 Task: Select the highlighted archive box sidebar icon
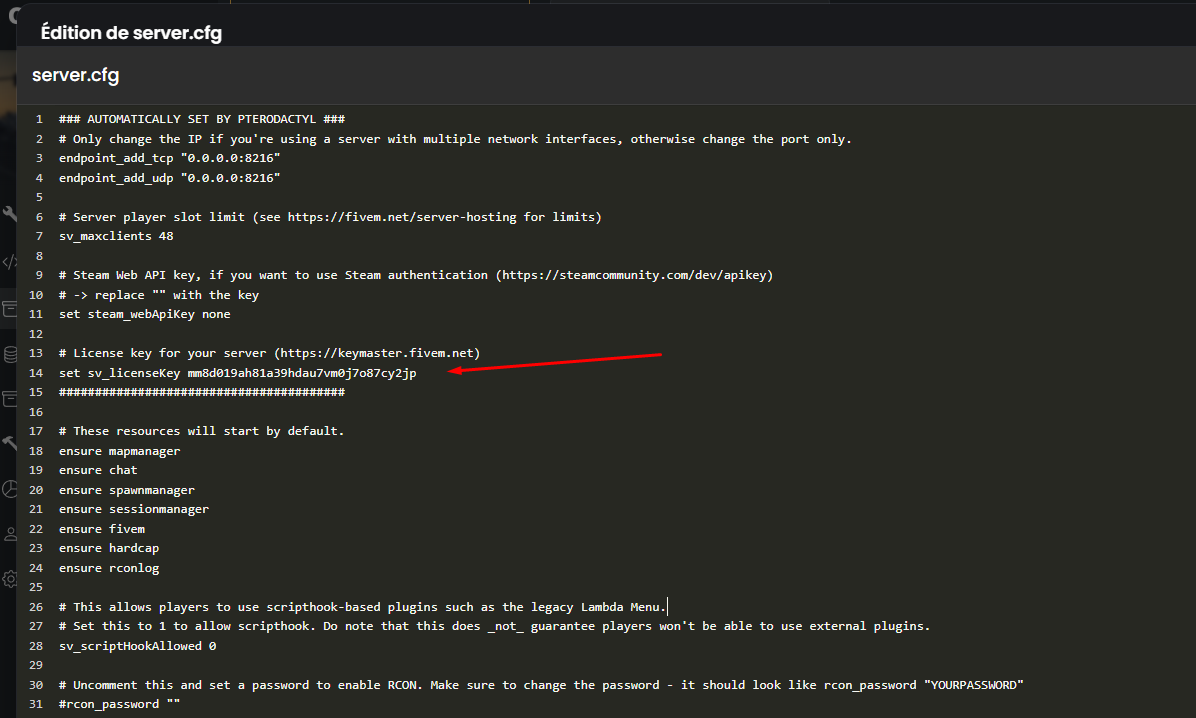[9, 309]
